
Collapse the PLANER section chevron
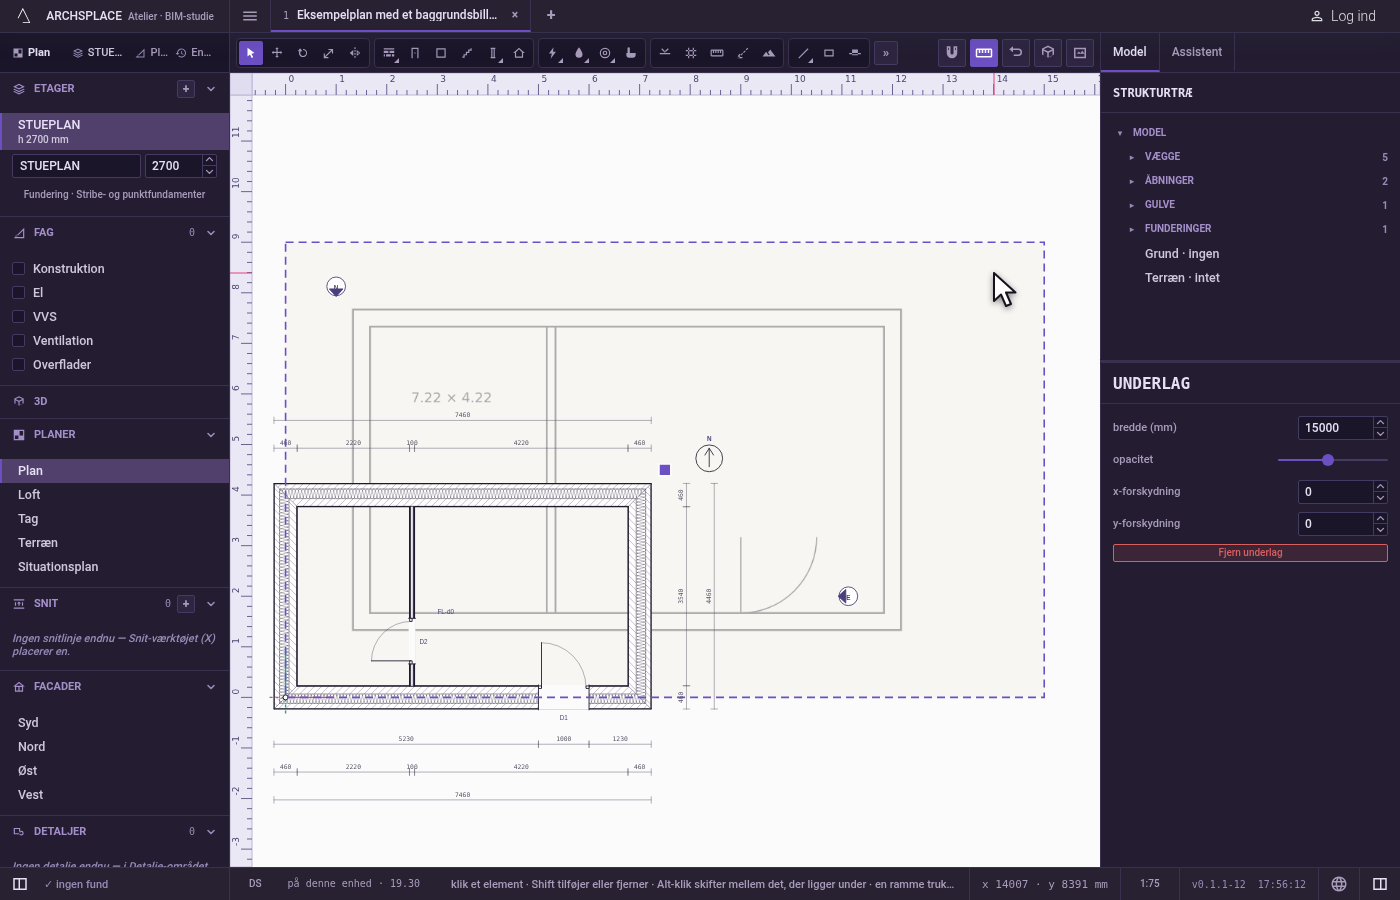tap(211, 435)
